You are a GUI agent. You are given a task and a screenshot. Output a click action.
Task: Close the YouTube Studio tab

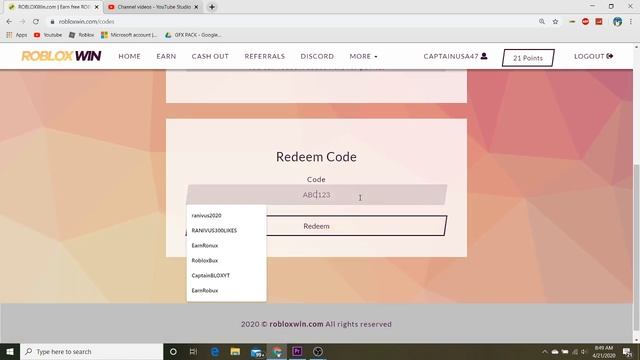196,7
